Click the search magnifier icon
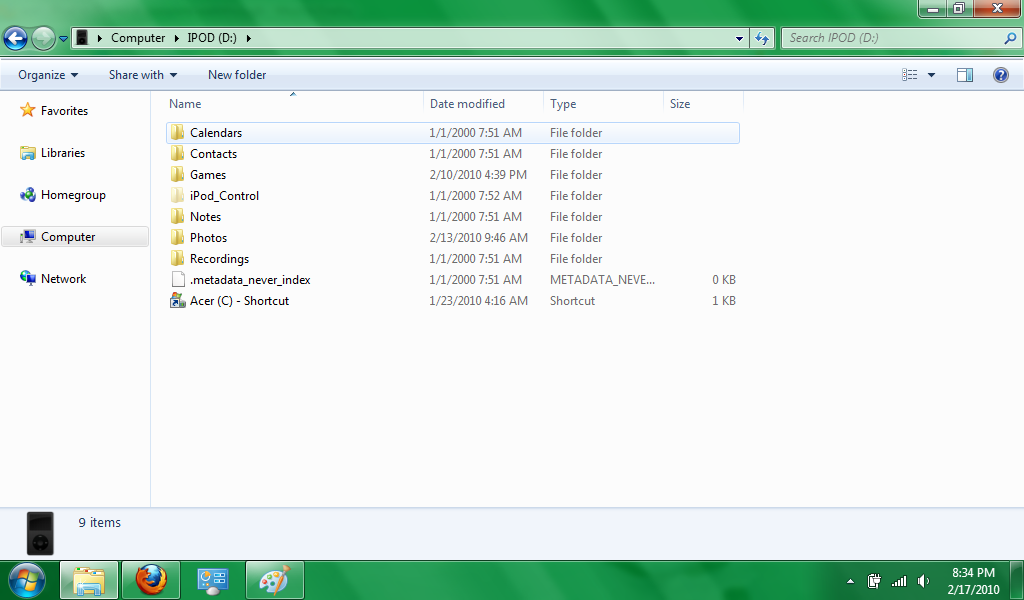The height and width of the screenshot is (600, 1024). 1010,39
